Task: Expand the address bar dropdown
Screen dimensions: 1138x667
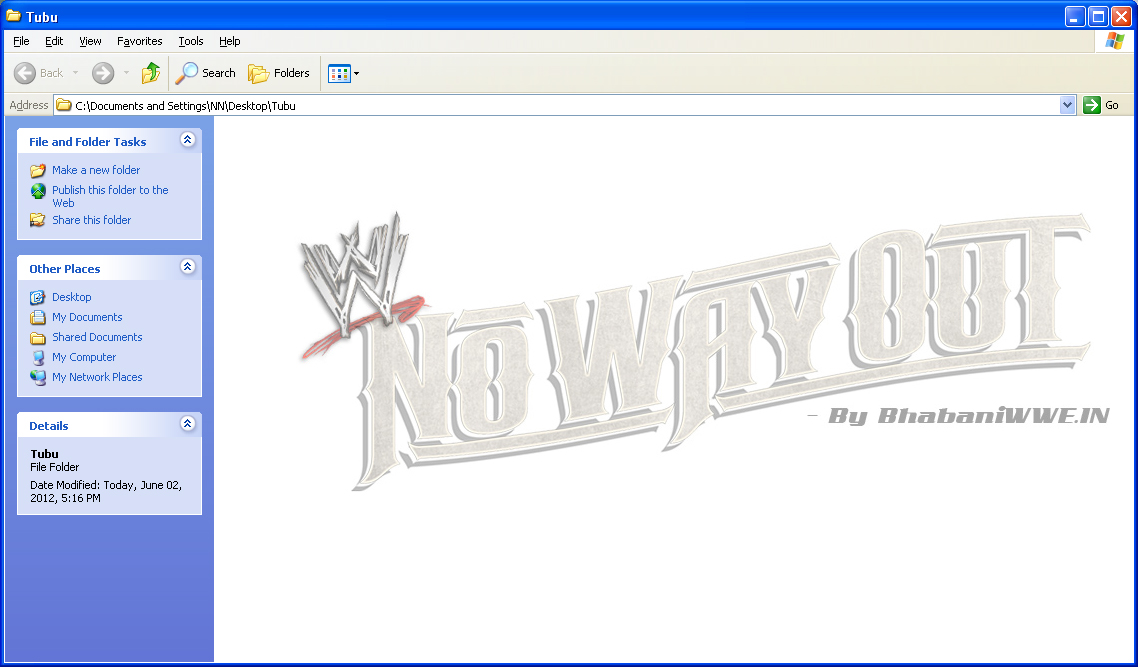Action: [1067, 105]
